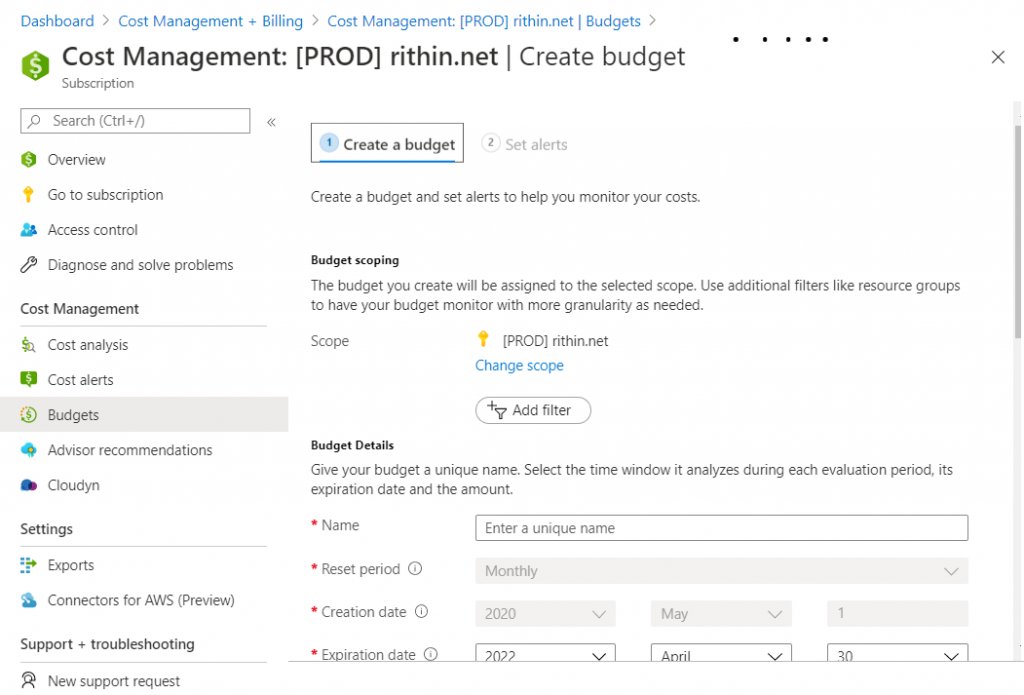Click the Cost Management + Billing breadcrumb
1024x695 pixels.
pyautogui.click(x=210, y=21)
